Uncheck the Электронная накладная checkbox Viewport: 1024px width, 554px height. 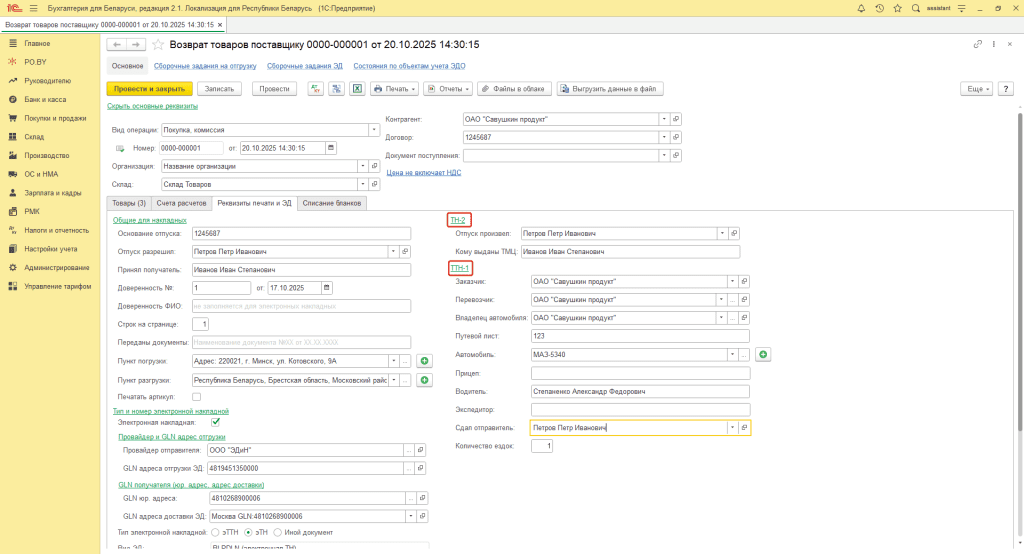click(x=215, y=423)
